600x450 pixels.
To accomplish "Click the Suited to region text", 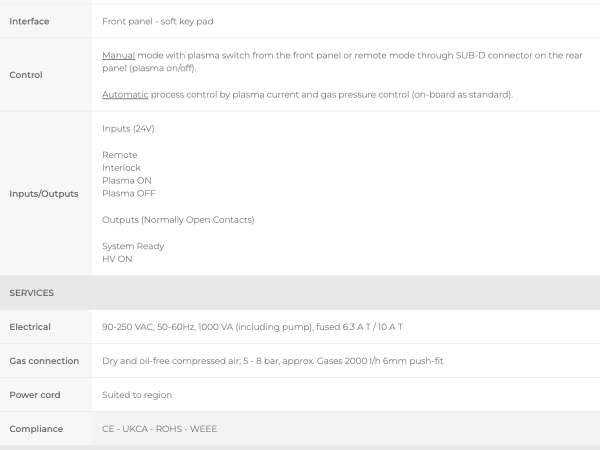I will click(137, 395).
